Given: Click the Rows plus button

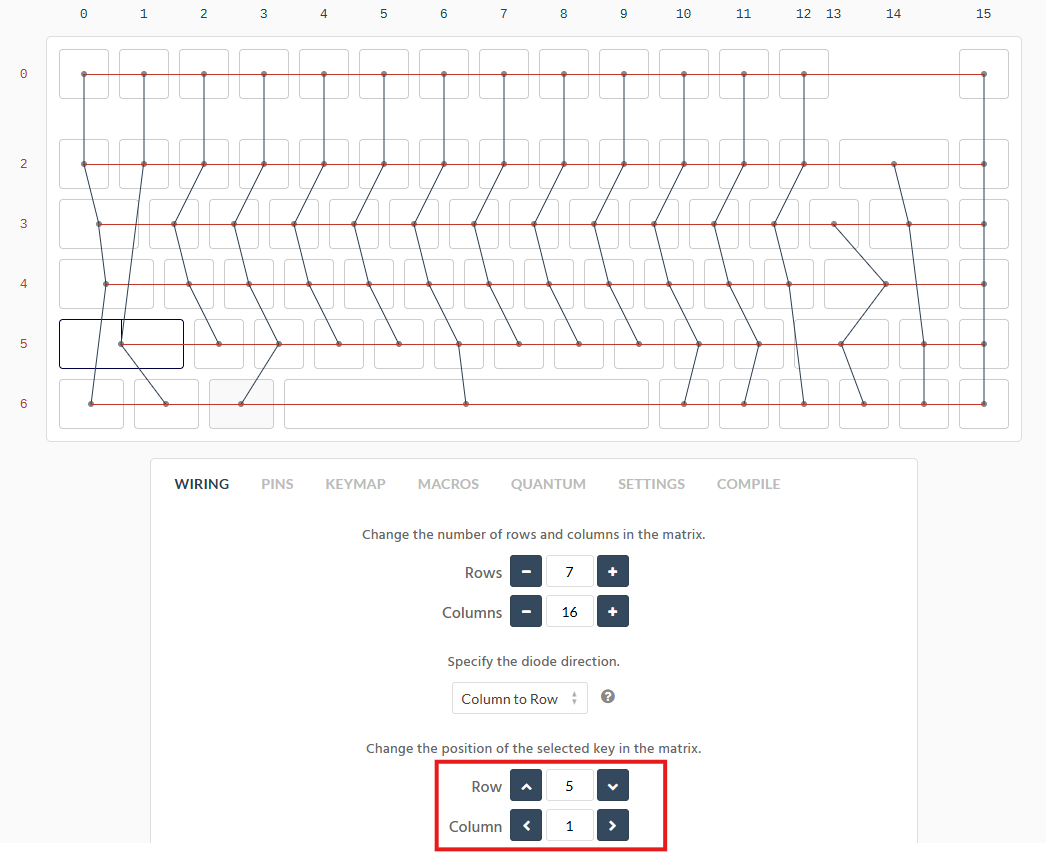Looking at the screenshot, I should pos(612,572).
